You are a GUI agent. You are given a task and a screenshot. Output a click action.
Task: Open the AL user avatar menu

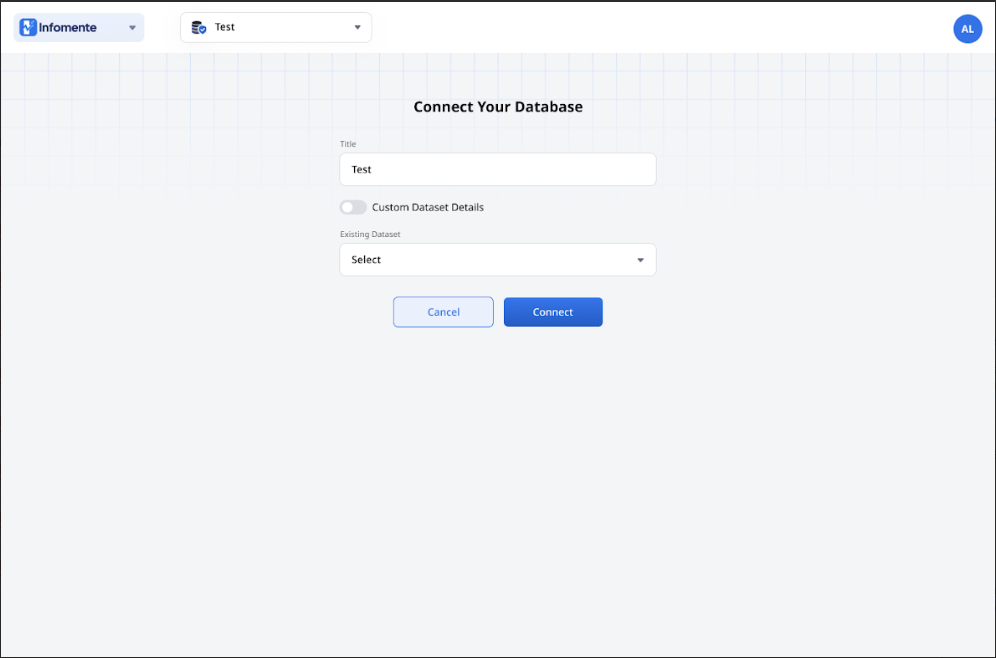pyautogui.click(x=967, y=29)
